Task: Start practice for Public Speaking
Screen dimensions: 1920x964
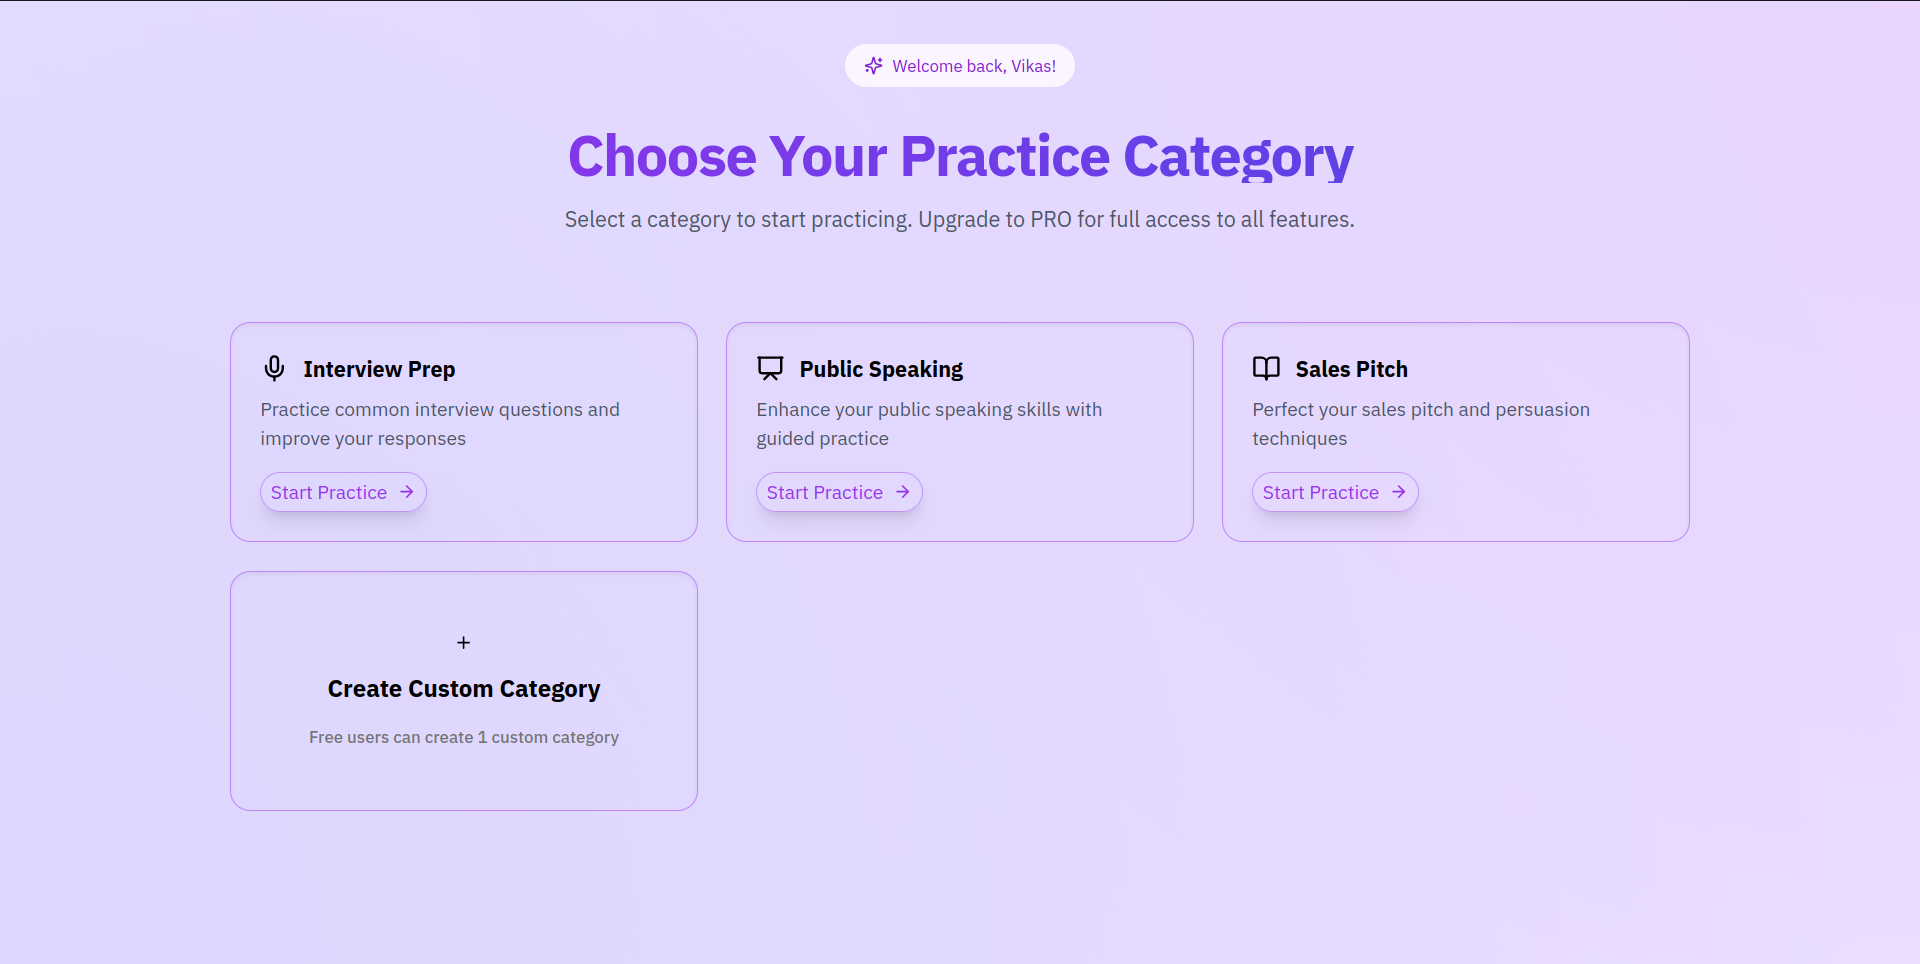Action: point(826,492)
